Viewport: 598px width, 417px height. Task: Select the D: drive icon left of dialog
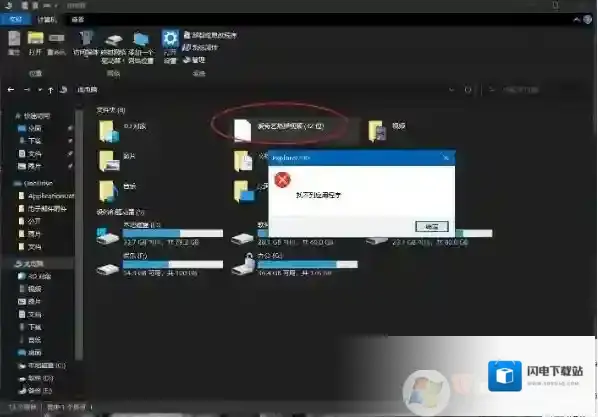[242, 239]
